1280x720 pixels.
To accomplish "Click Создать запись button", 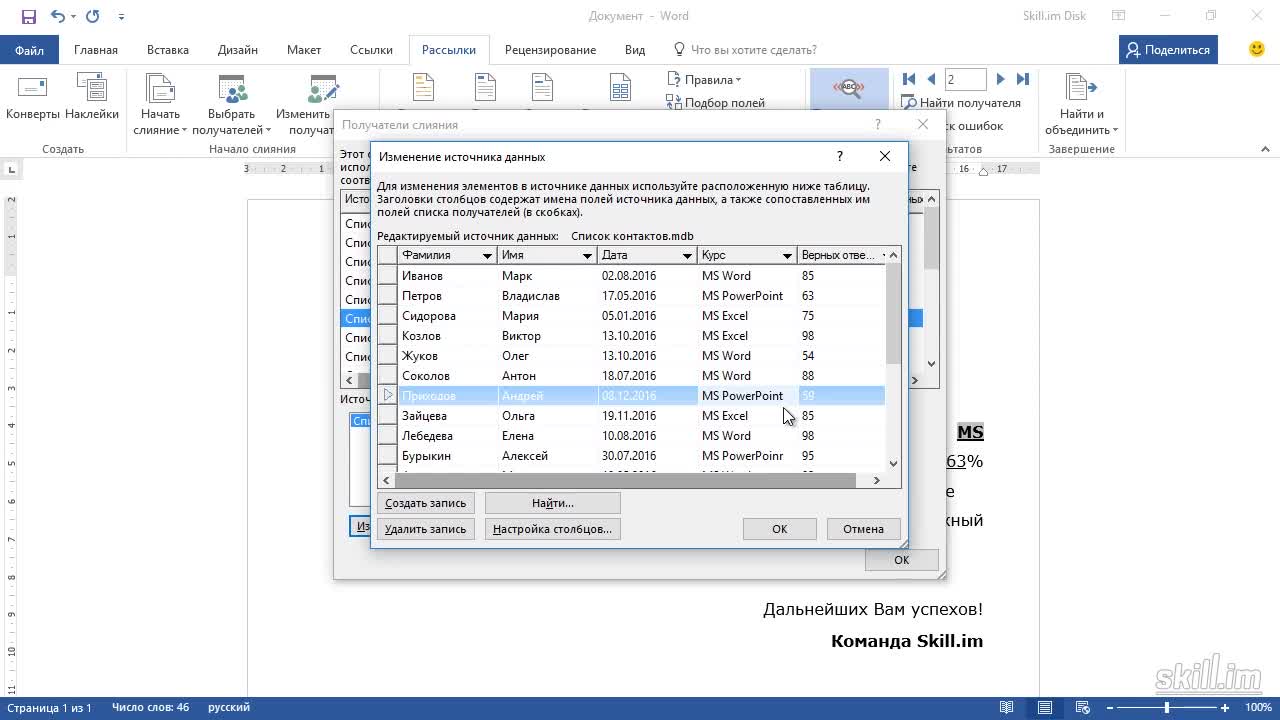I will [425, 503].
